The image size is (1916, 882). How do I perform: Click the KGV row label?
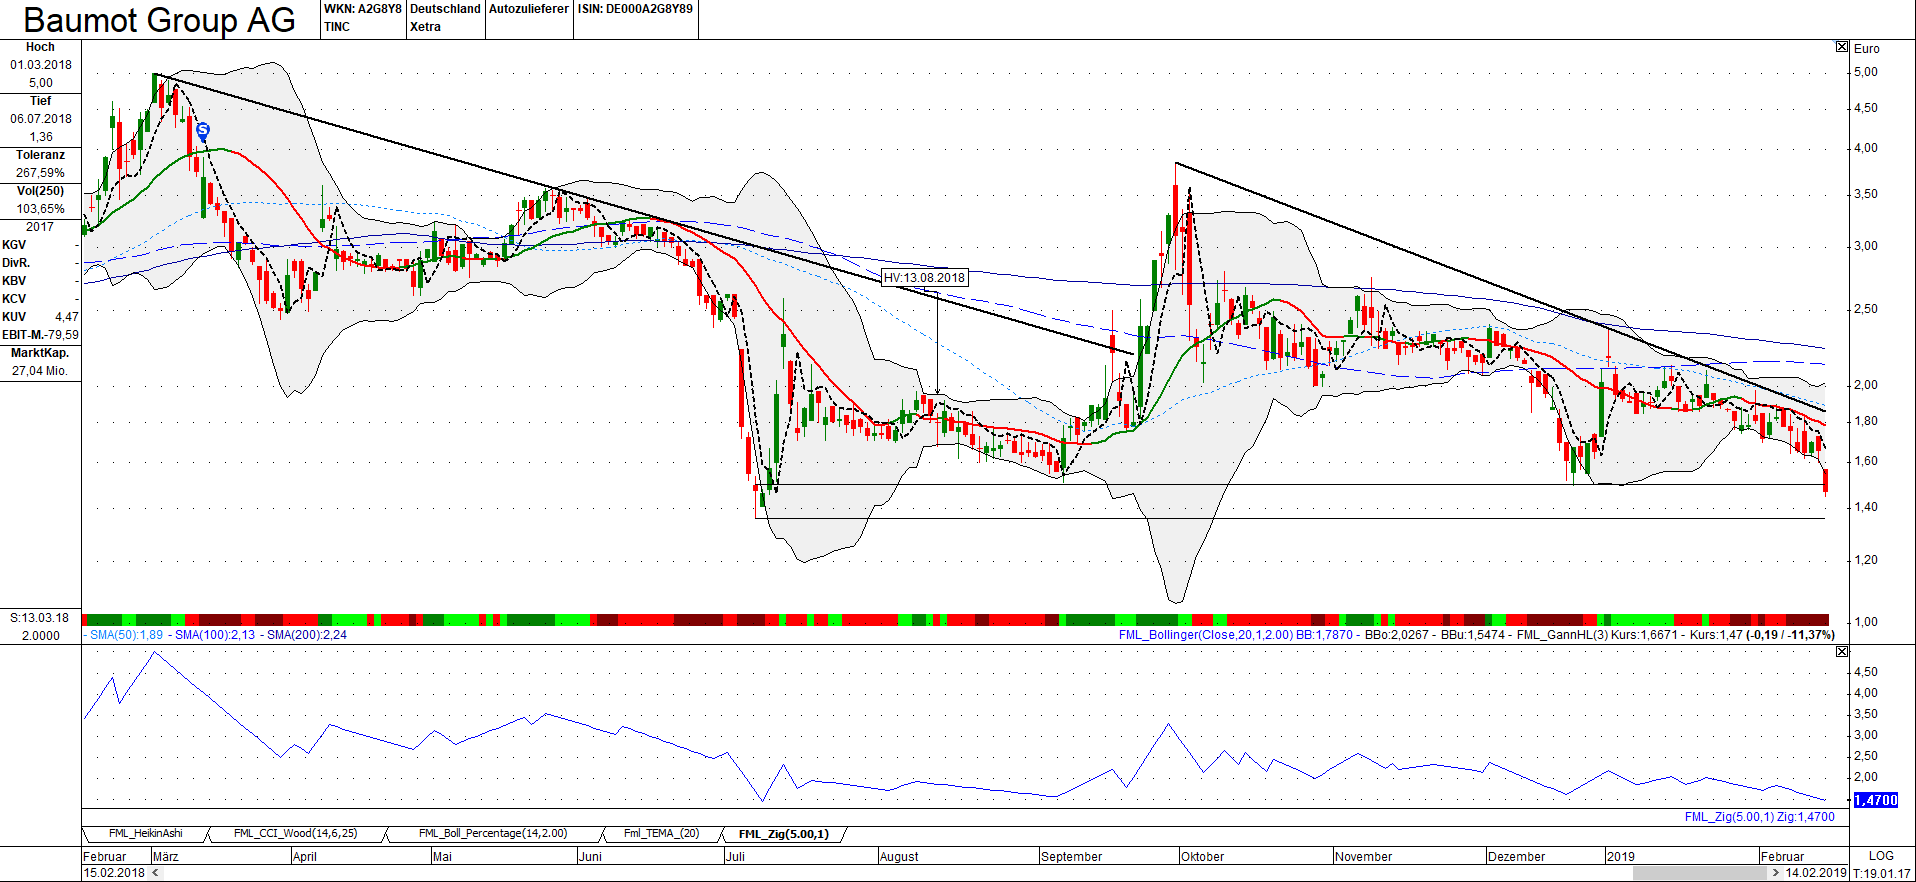(x=14, y=245)
